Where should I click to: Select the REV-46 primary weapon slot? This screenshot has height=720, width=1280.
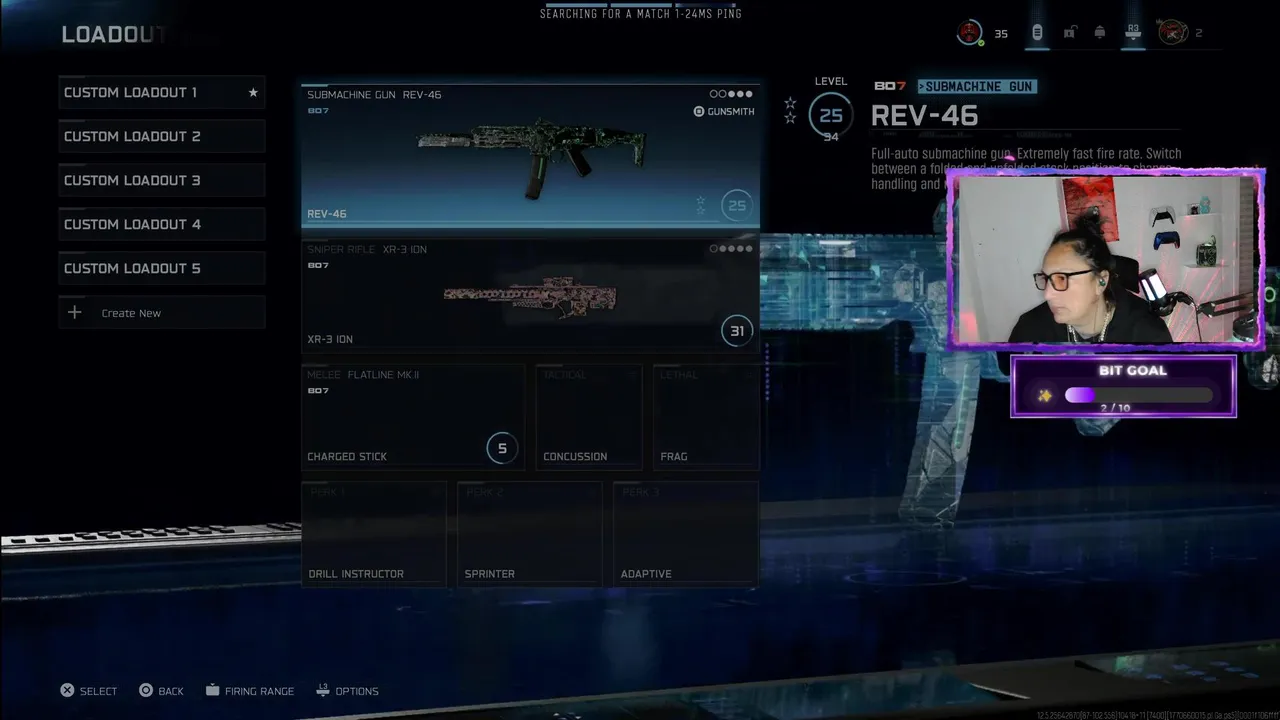[x=530, y=156]
